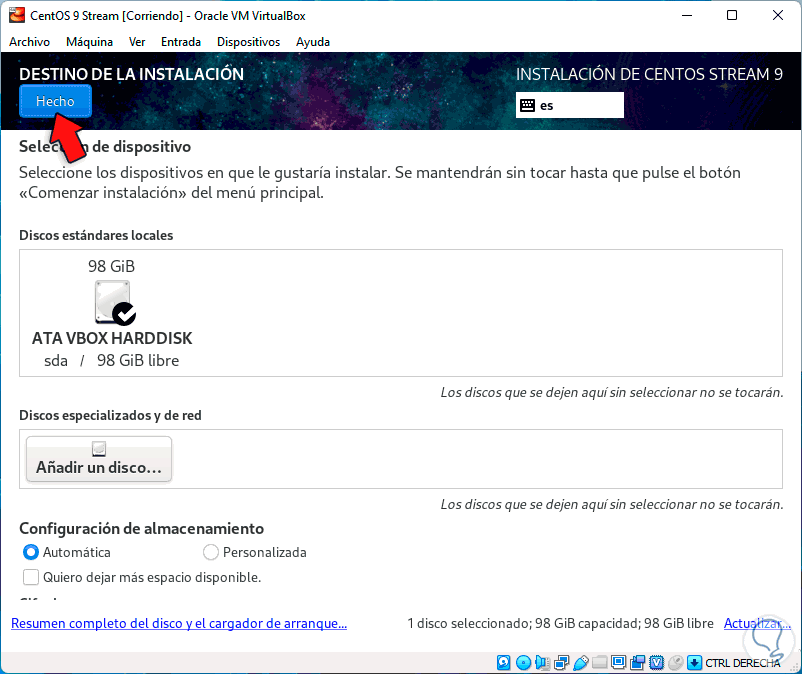Click the VirtualBox window title icon
Image resolution: width=802 pixels, height=674 pixels.
tap(17, 15)
